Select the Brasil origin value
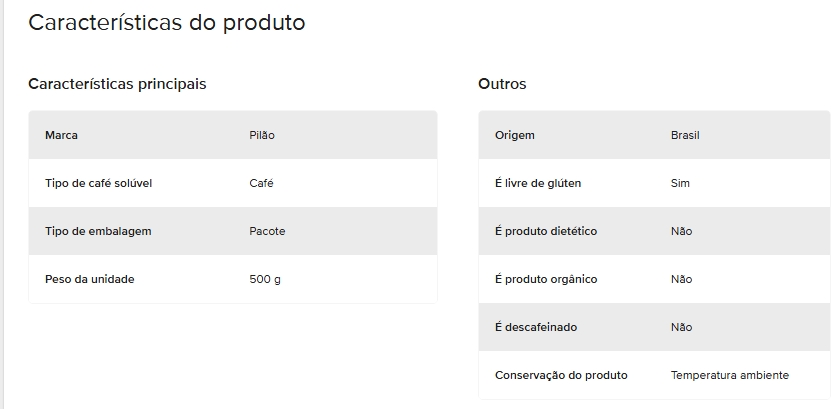839x409 pixels. 685,135
